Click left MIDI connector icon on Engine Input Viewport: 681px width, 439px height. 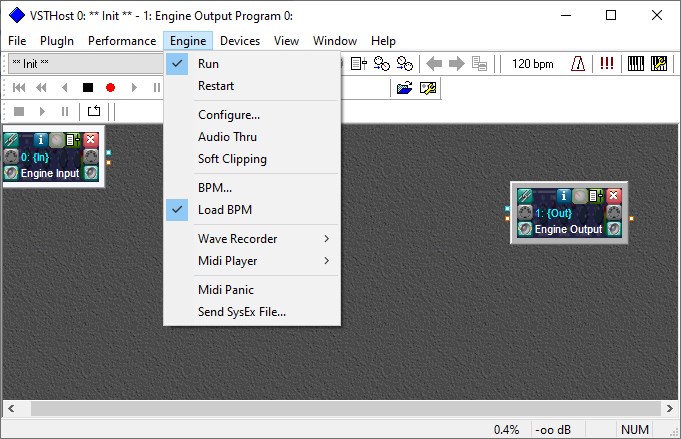pos(11,156)
